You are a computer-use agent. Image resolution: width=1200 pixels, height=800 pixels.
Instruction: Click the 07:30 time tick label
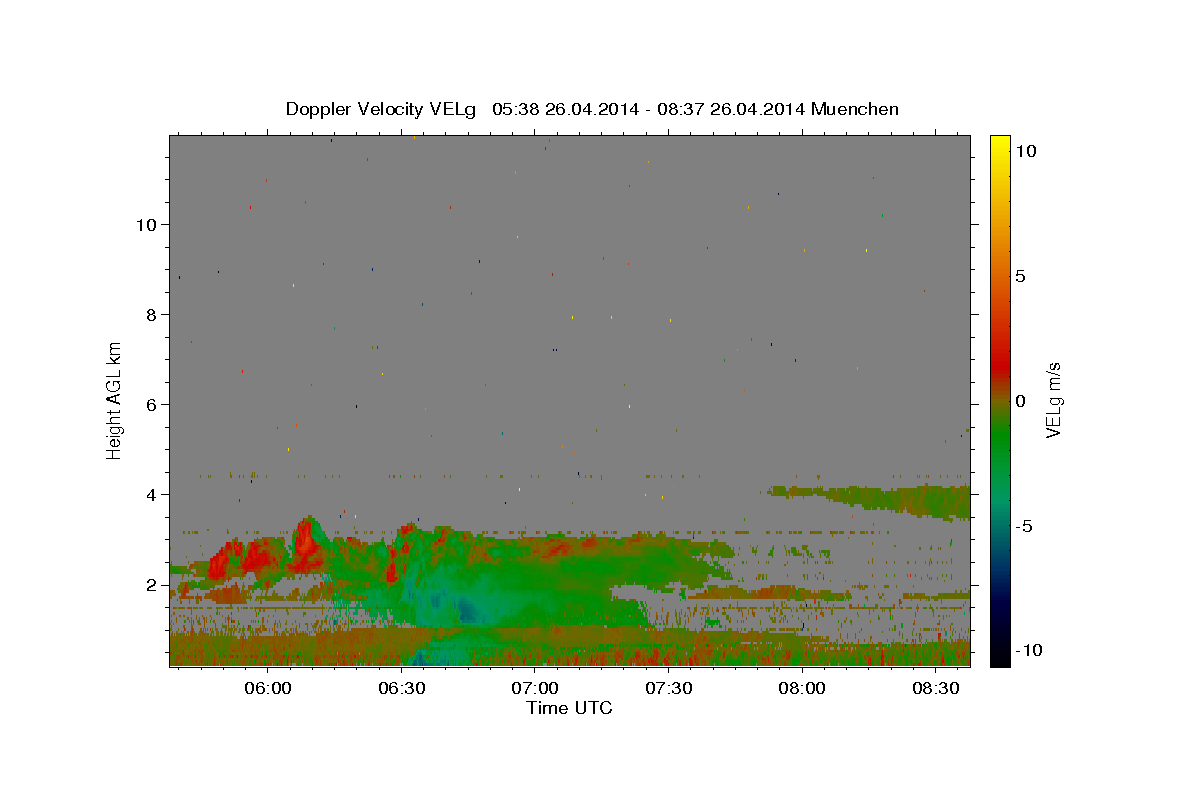coord(668,689)
